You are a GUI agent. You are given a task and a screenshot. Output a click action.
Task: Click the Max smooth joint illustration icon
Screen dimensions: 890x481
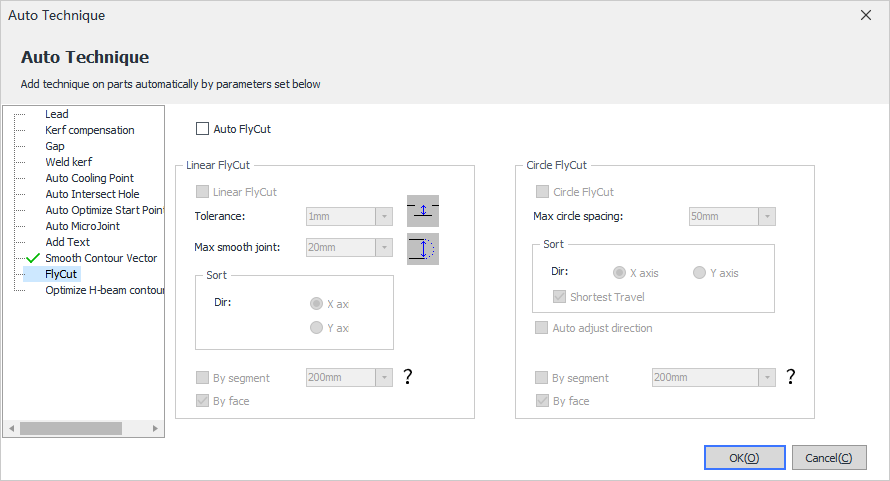pyautogui.click(x=423, y=249)
